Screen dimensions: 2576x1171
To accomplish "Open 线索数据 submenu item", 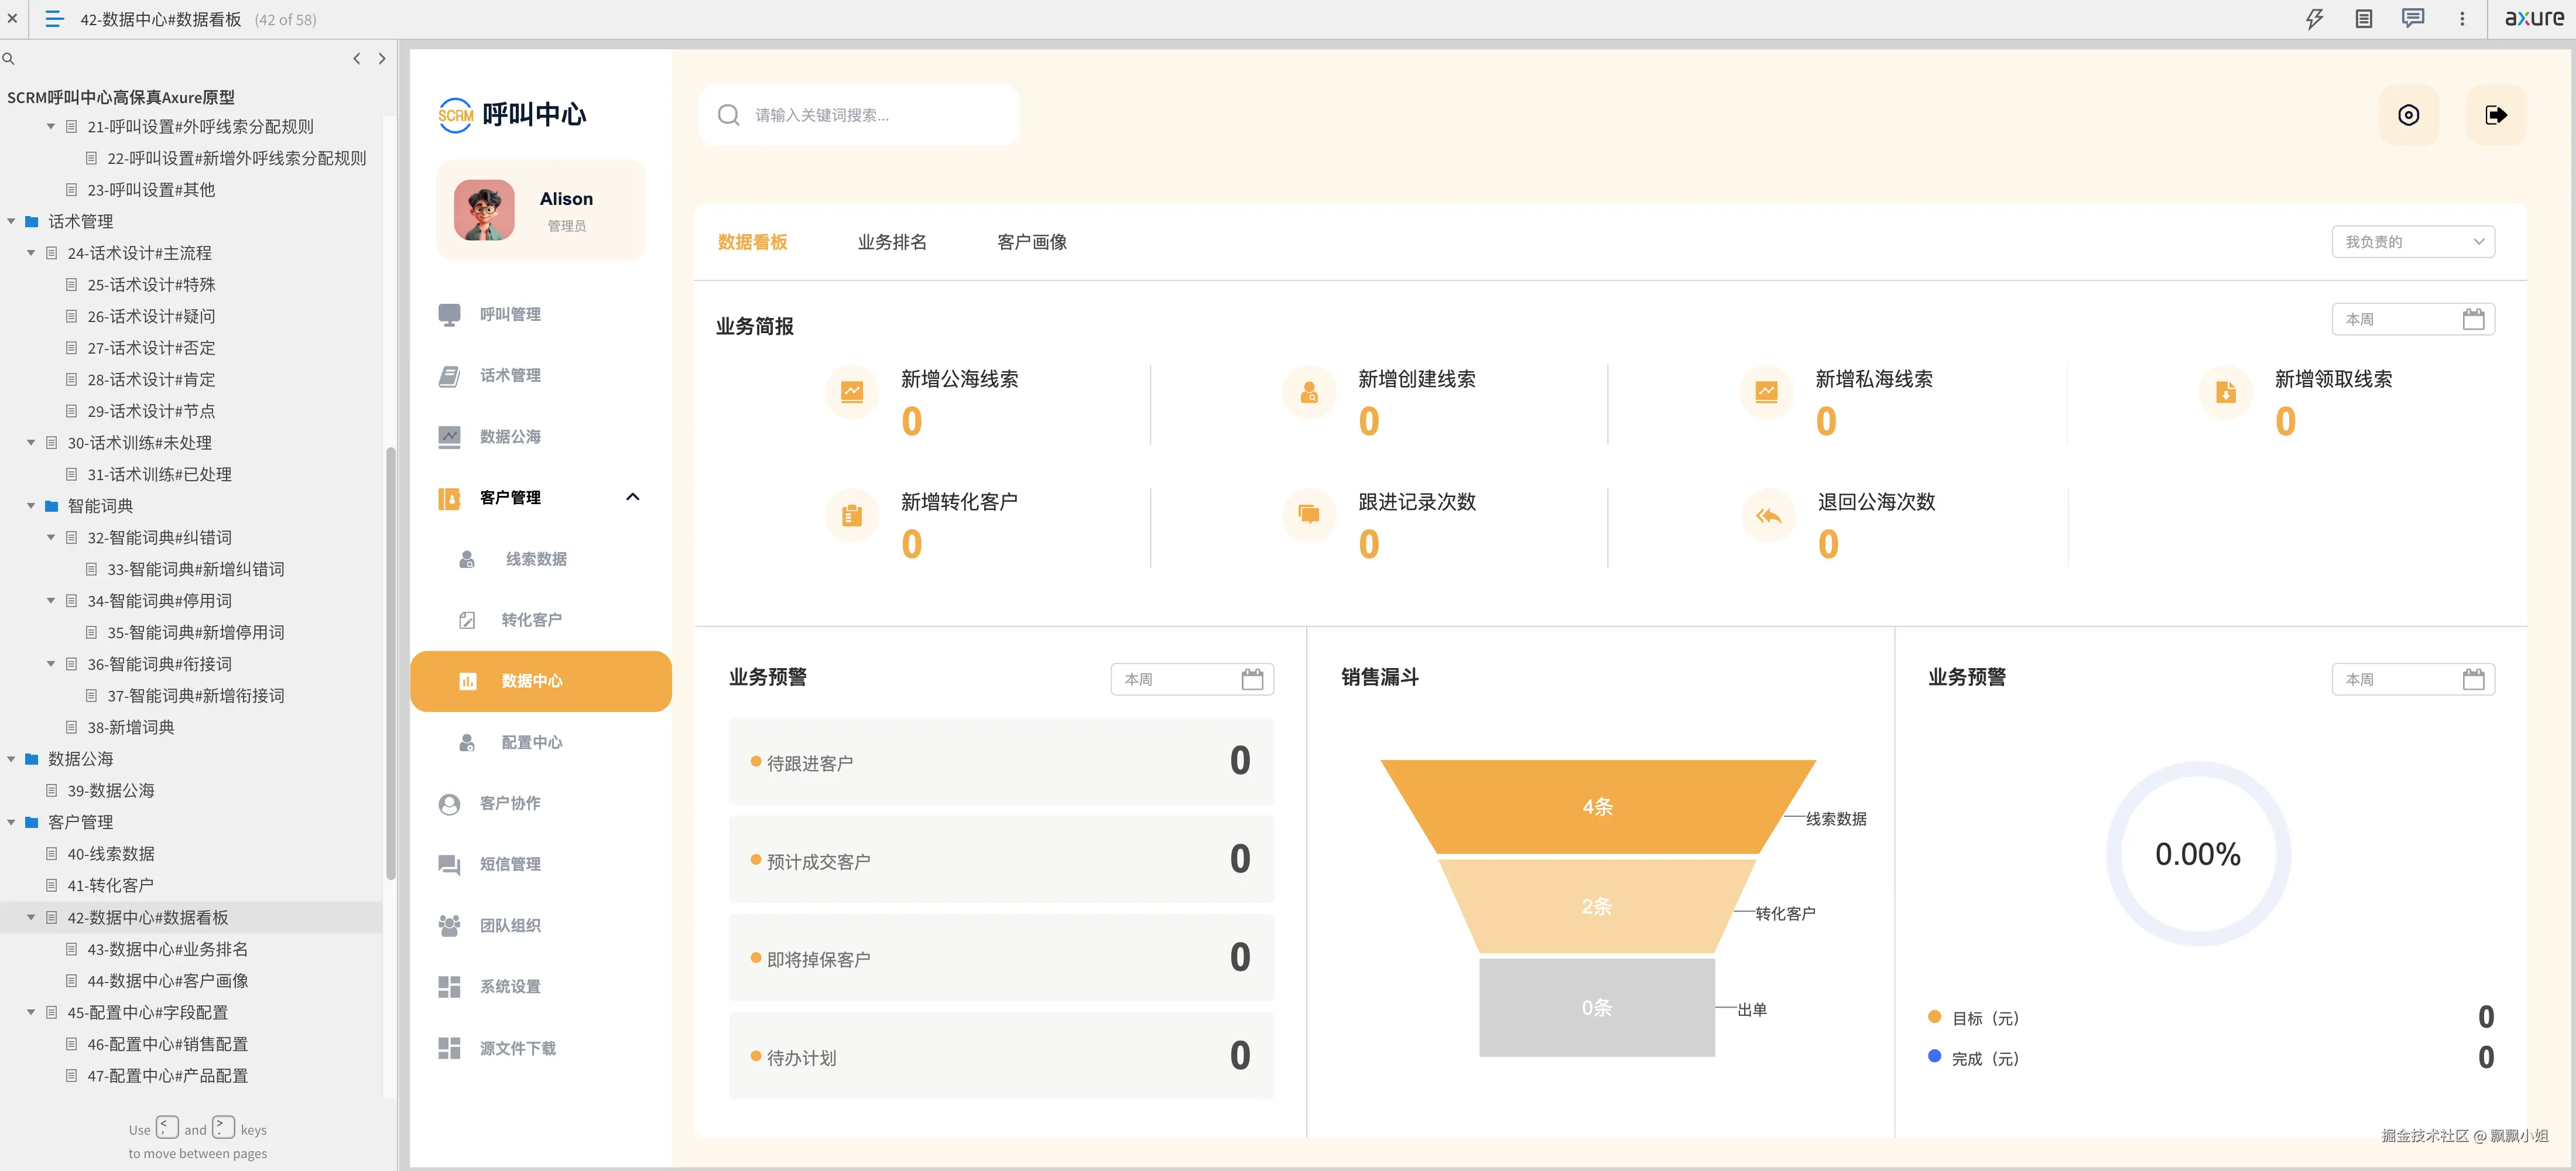I will [x=535, y=559].
